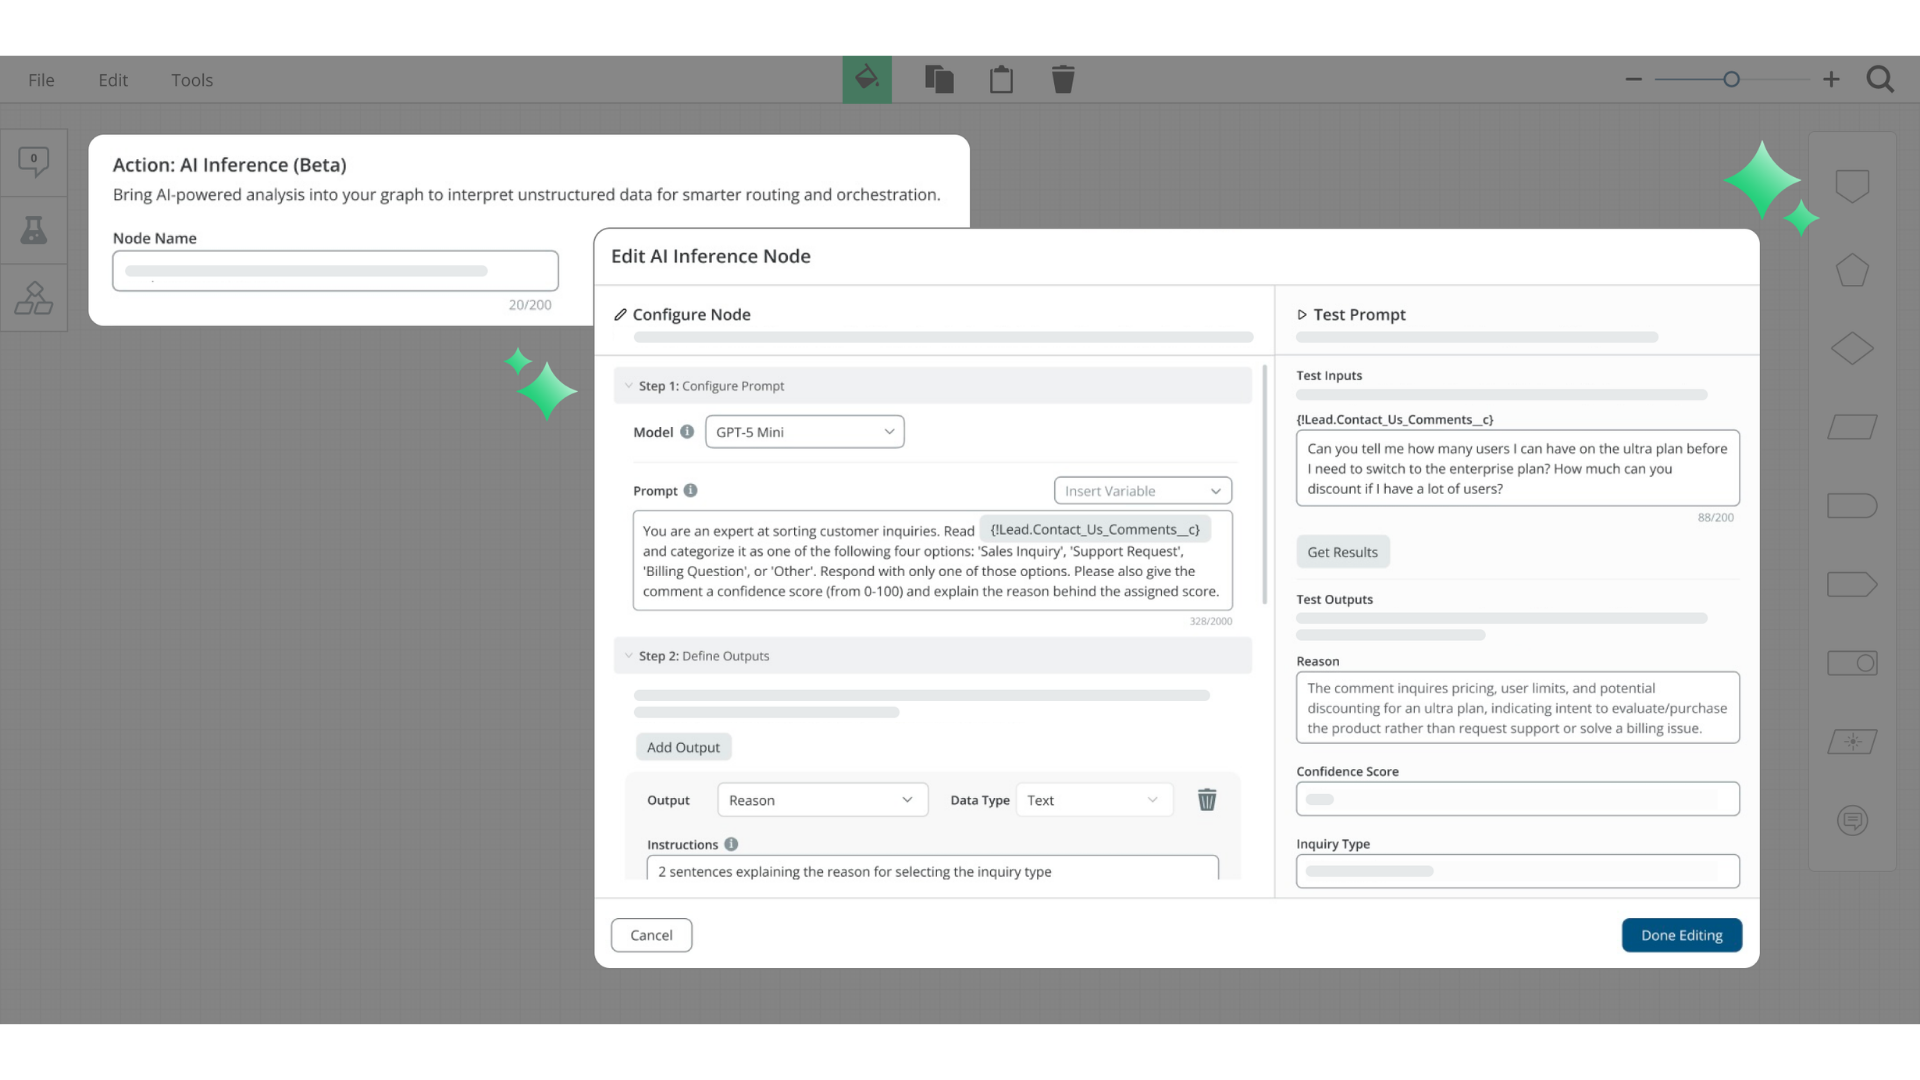The height and width of the screenshot is (1080, 1920).
Task: Select the paint bucket fill tool
Action: tap(867, 79)
